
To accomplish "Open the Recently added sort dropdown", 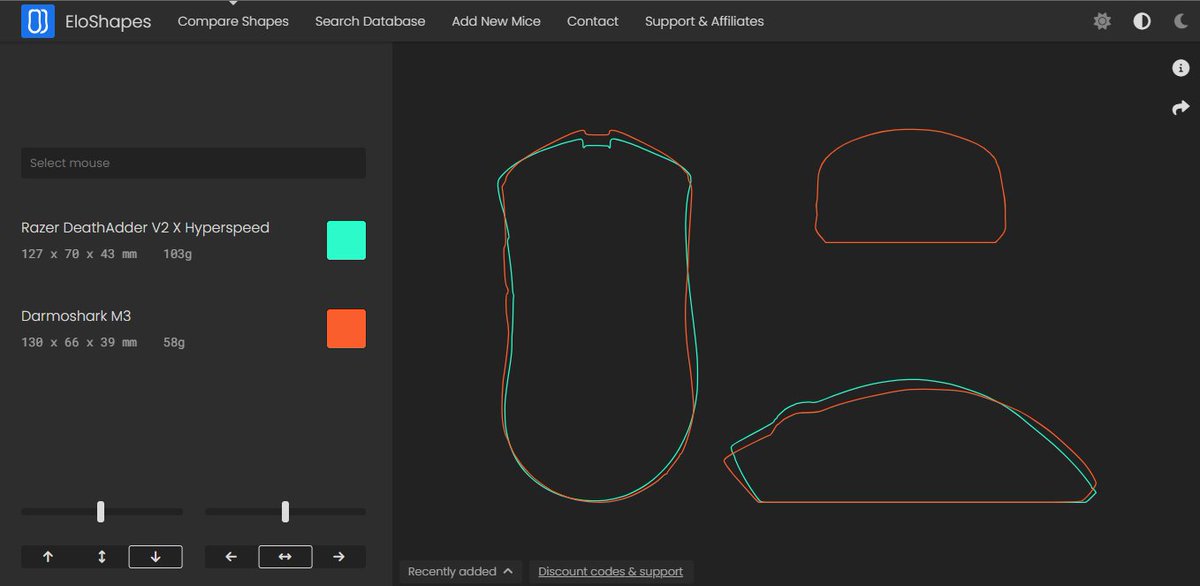I will coord(452,571).
